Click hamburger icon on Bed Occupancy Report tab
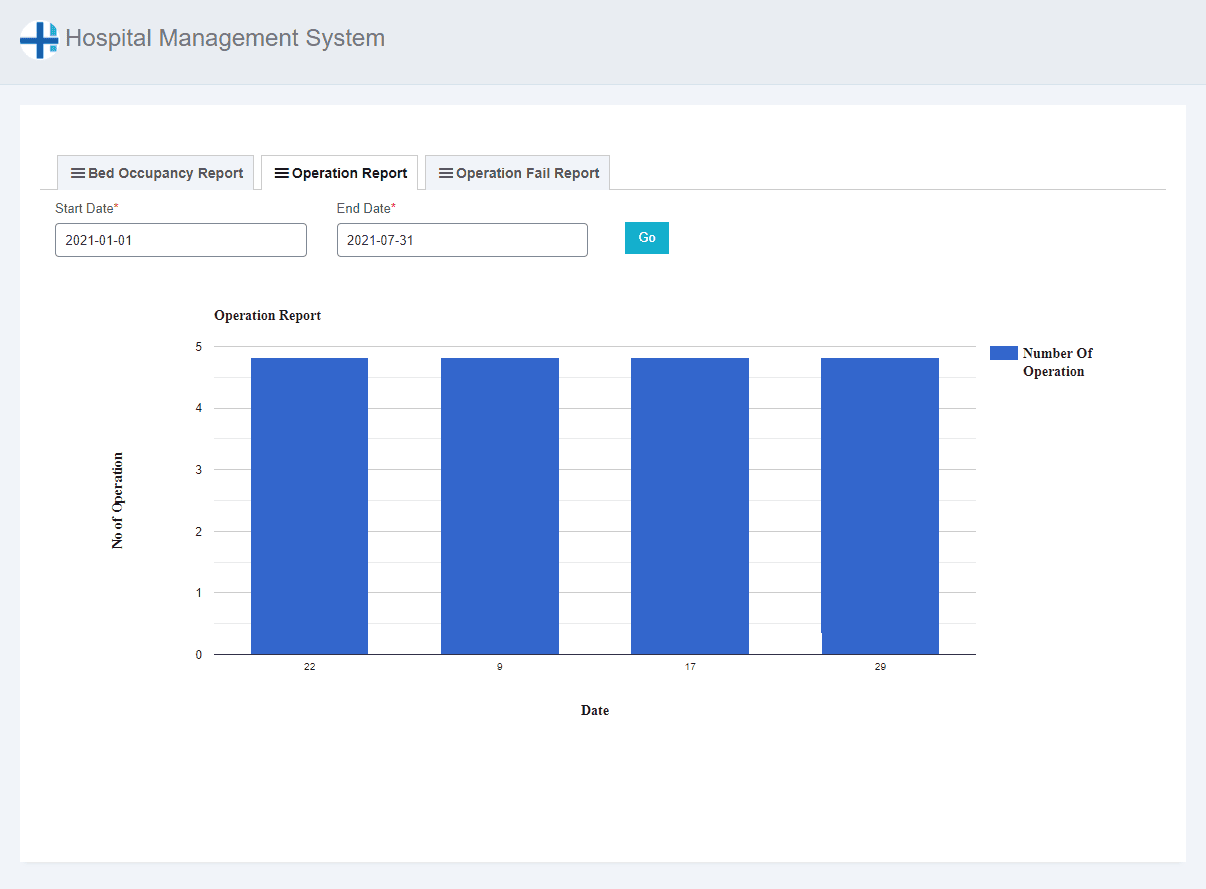1206x889 pixels. [x=77, y=173]
